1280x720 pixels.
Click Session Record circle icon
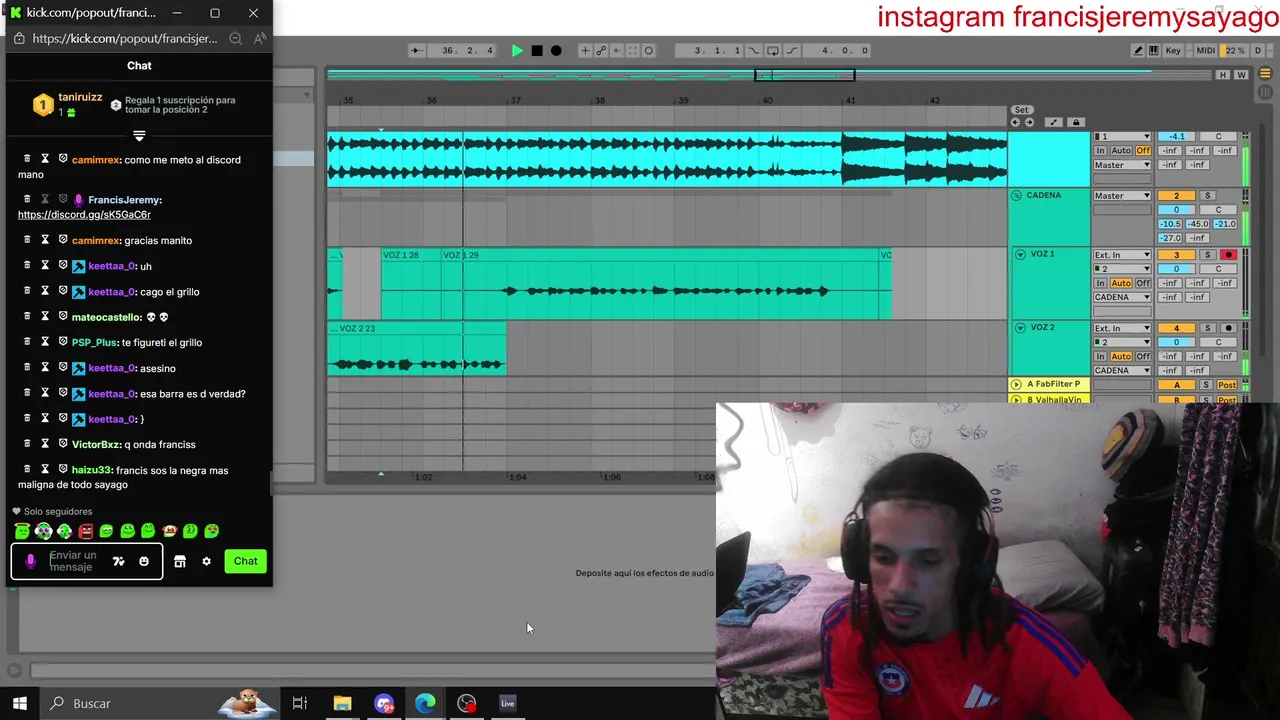click(648, 50)
